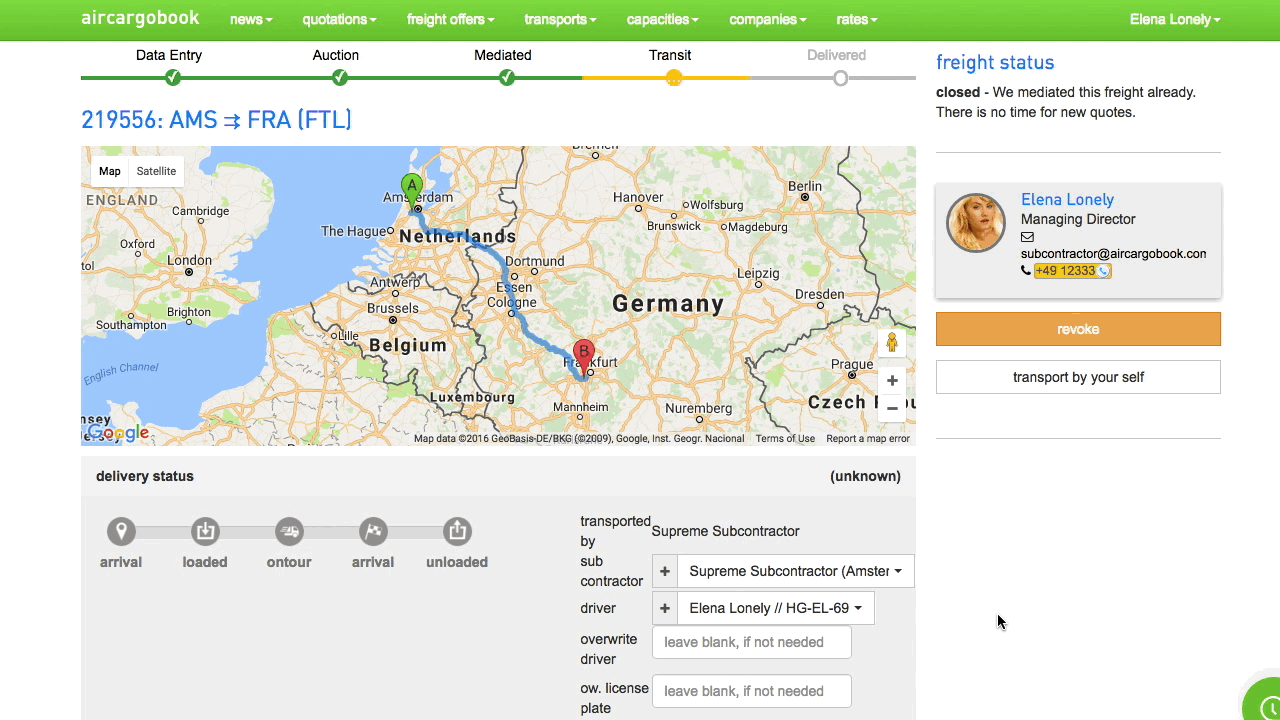Zoom in the map with plus button

click(x=892, y=381)
